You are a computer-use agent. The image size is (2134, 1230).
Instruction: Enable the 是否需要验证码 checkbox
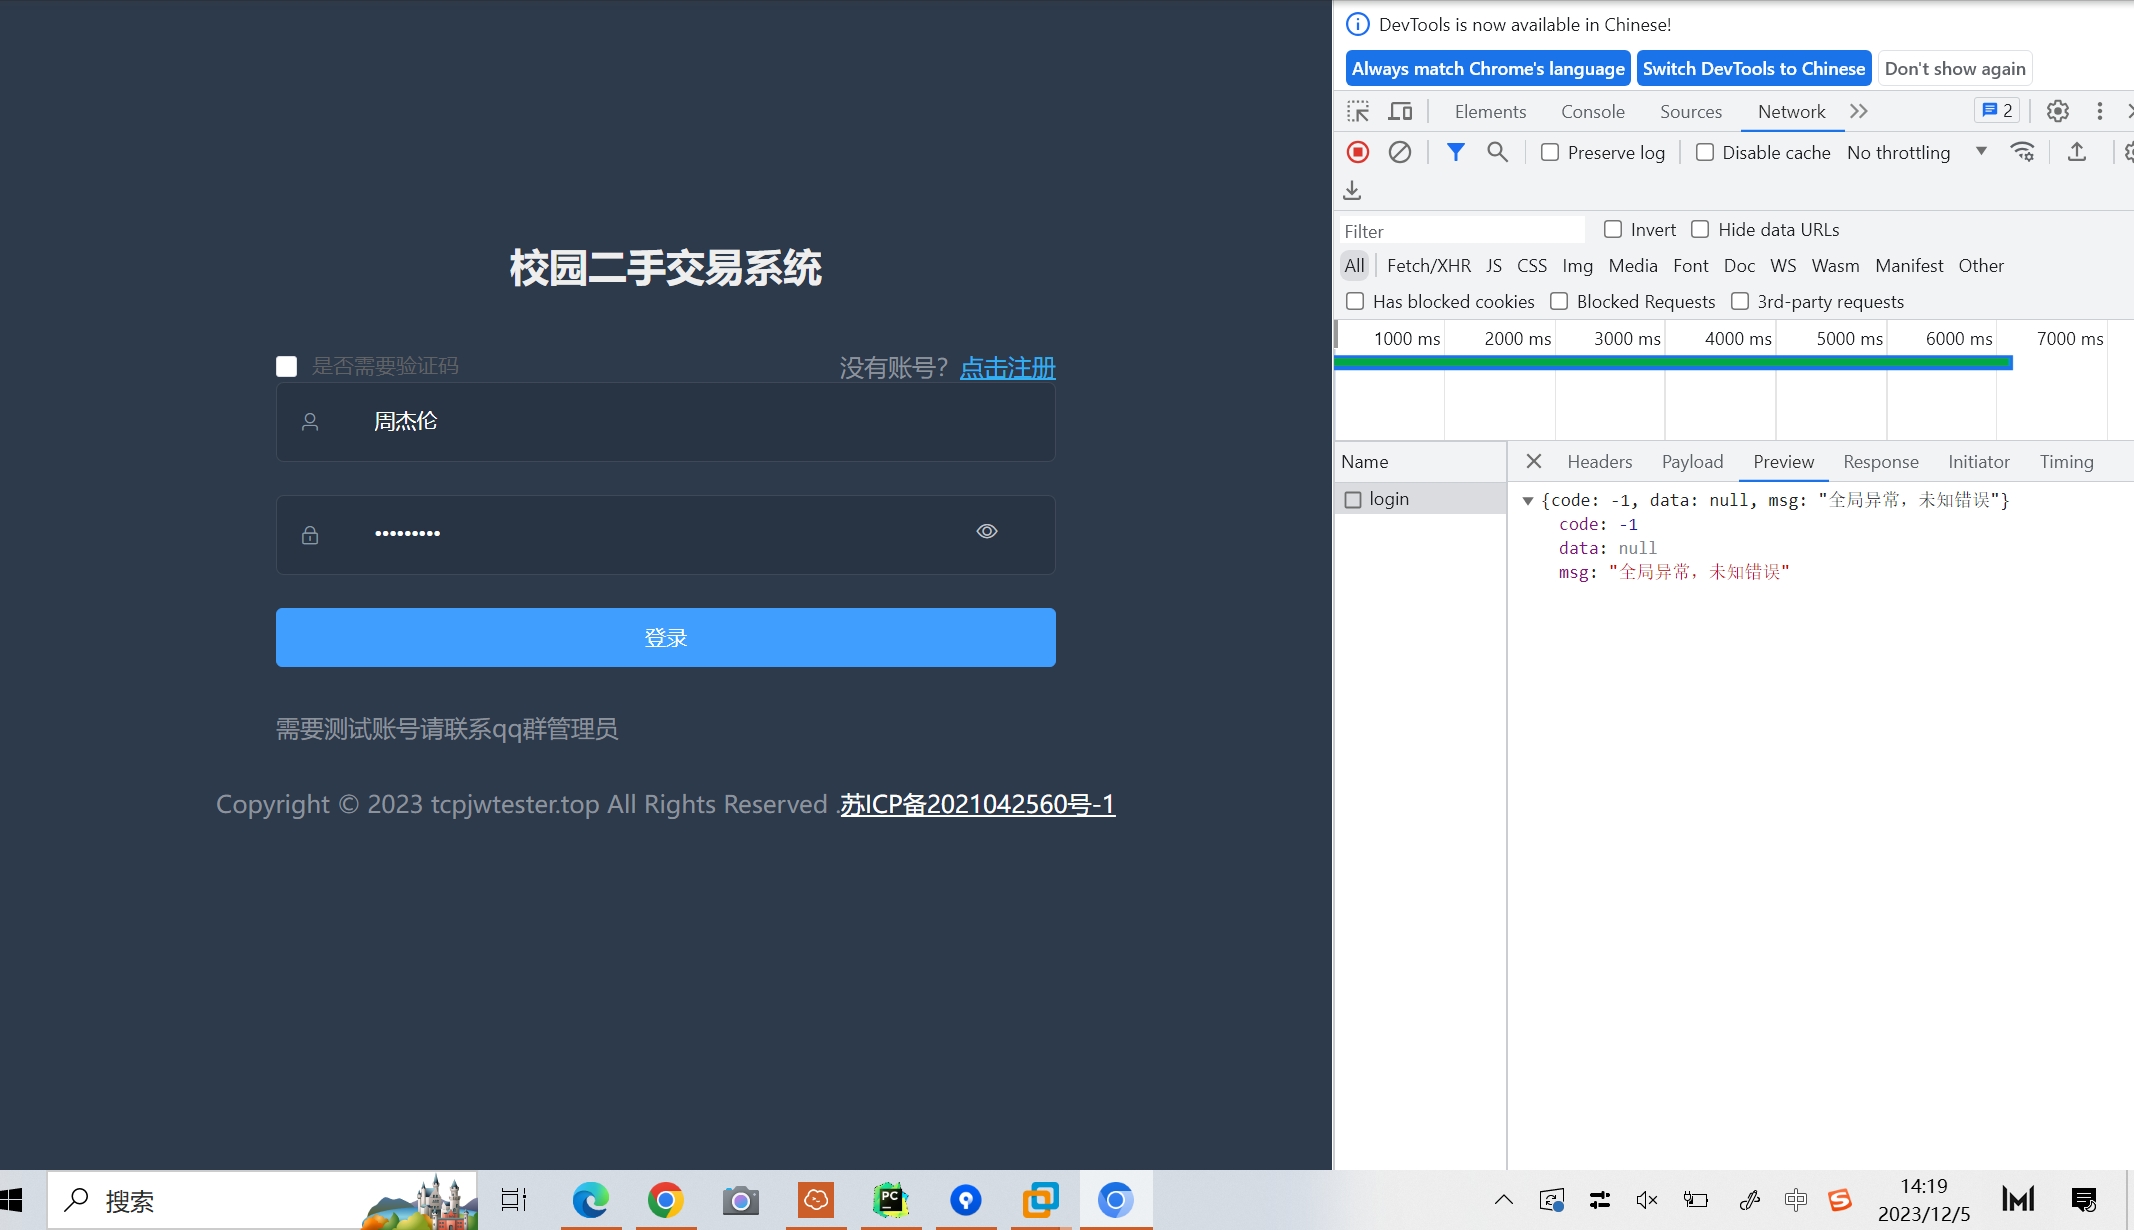[x=287, y=366]
